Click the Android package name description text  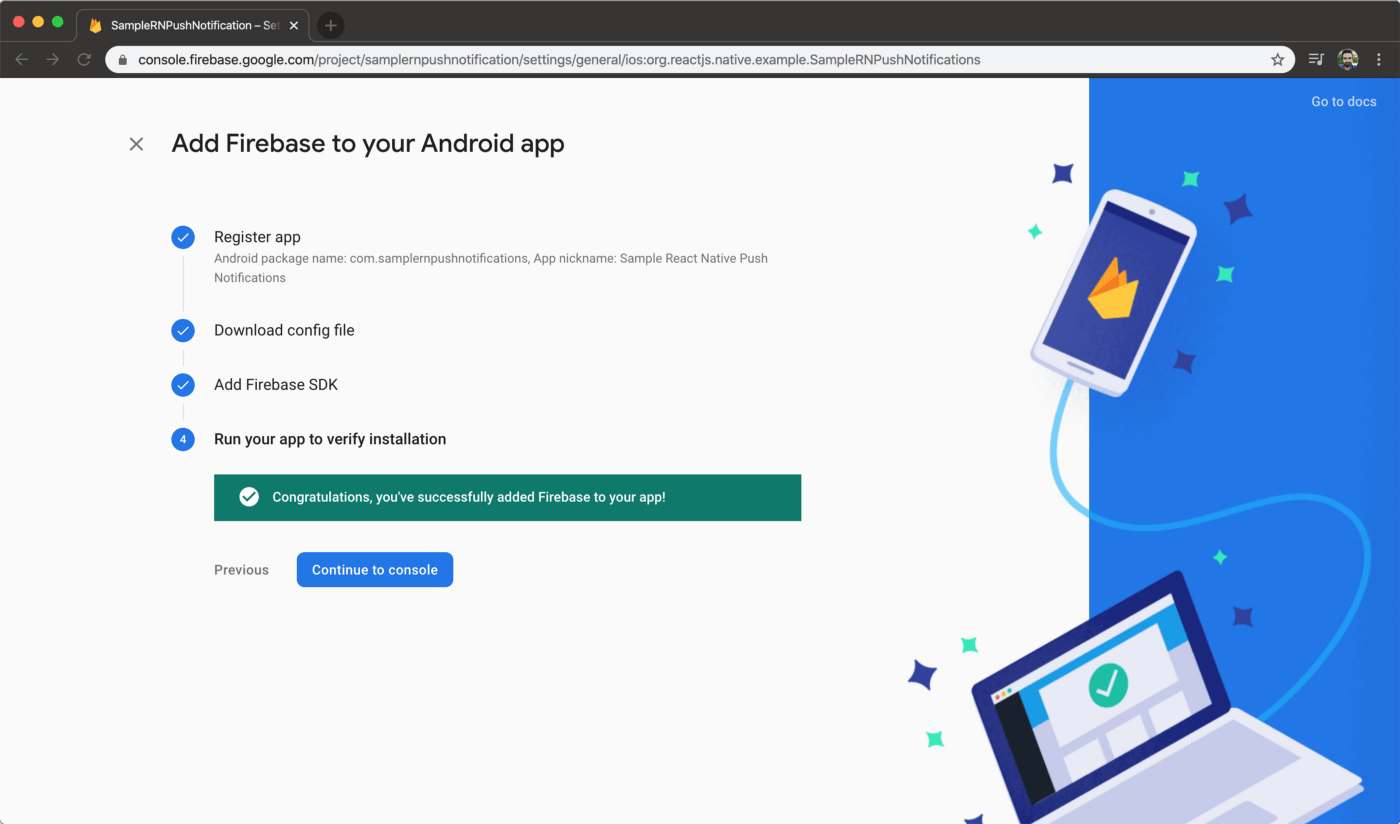click(x=491, y=268)
